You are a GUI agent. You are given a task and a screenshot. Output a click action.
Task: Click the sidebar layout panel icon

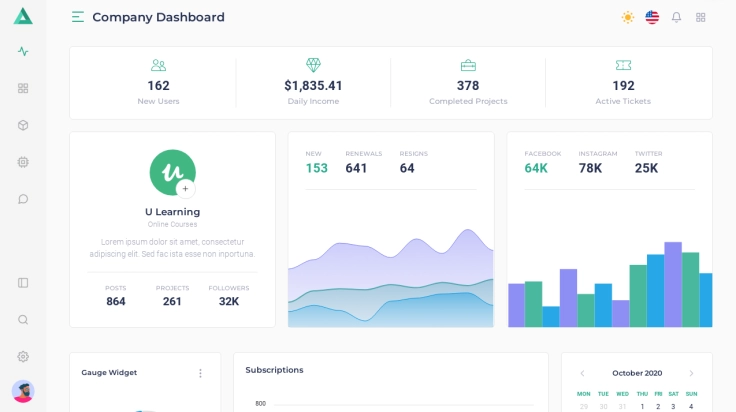point(23,283)
